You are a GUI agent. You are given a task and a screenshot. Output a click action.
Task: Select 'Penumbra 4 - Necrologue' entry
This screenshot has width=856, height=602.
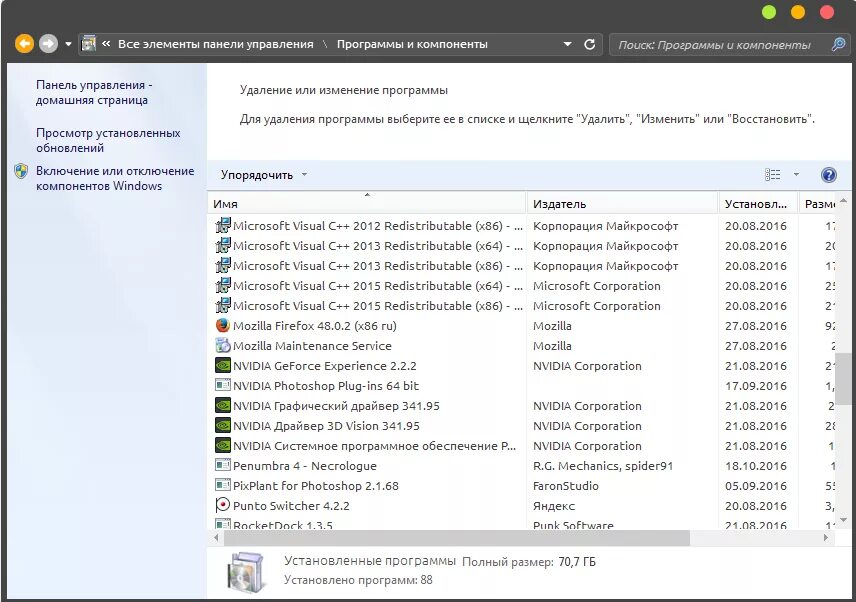305,466
